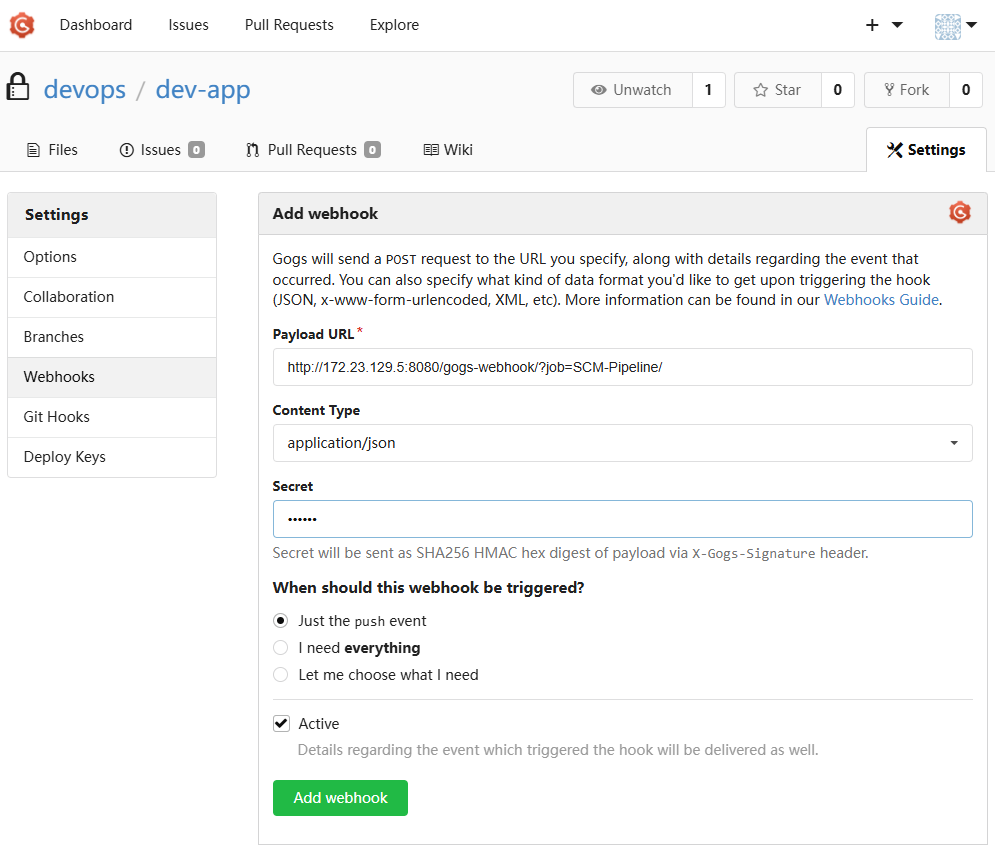Star the dev-app repository
The width and height of the screenshot is (995, 856).
click(777, 90)
